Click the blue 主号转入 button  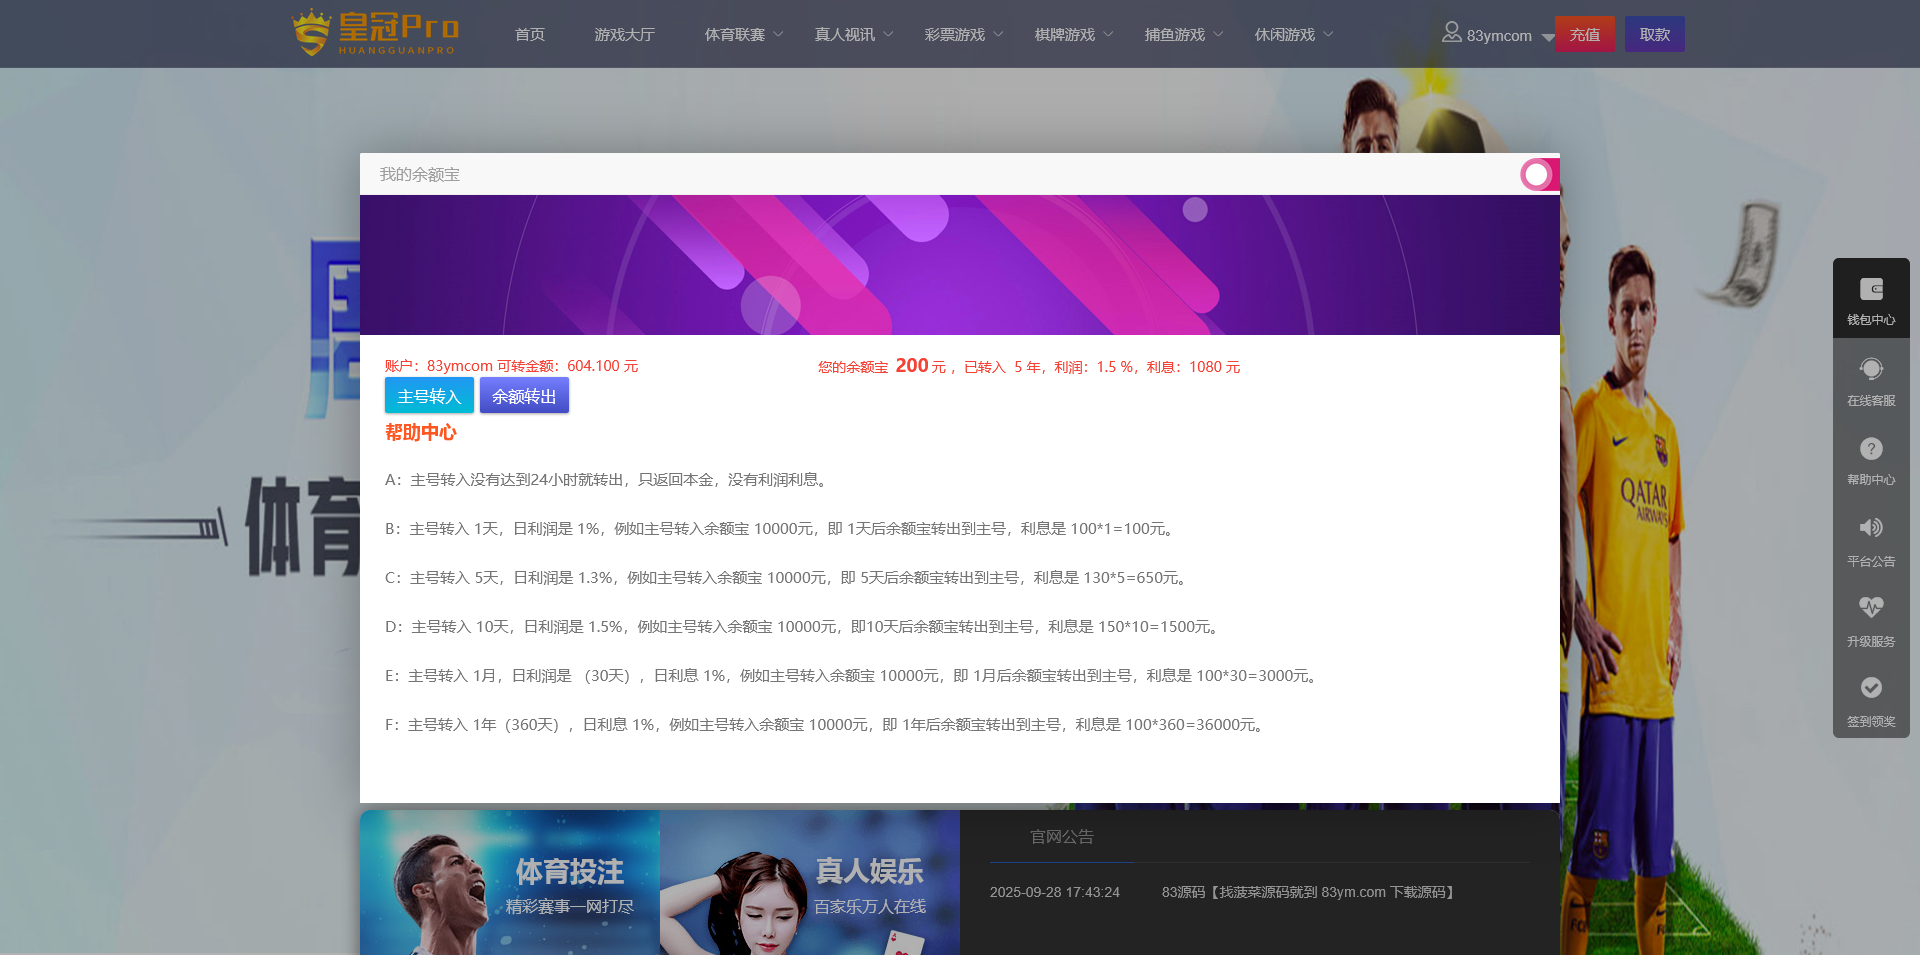pyautogui.click(x=429, y=396)
